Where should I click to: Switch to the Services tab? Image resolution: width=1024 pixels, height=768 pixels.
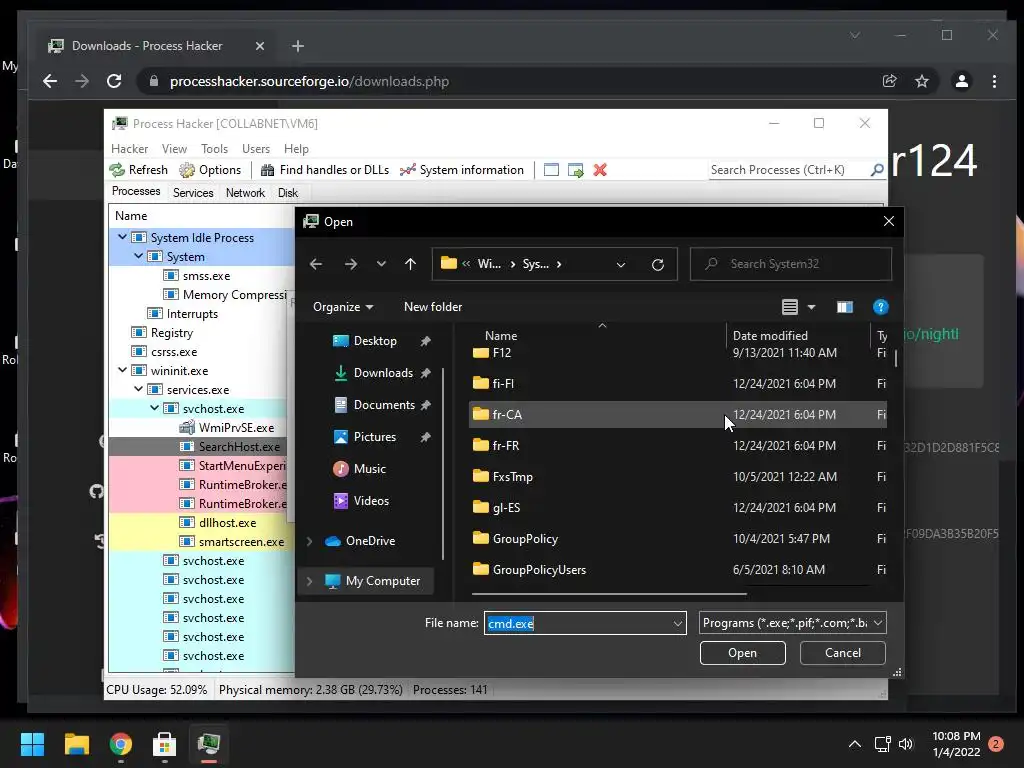pos(193,193)
